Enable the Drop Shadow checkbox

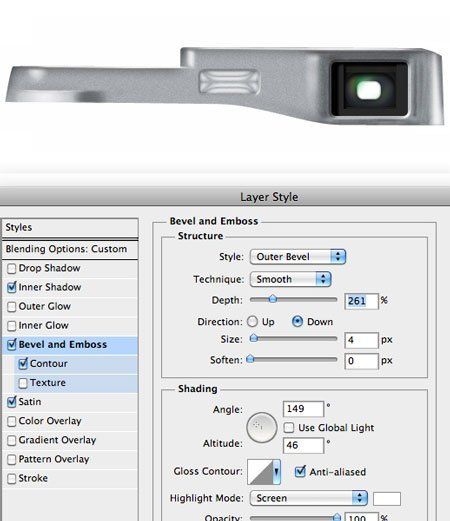[x=12, y=269]
